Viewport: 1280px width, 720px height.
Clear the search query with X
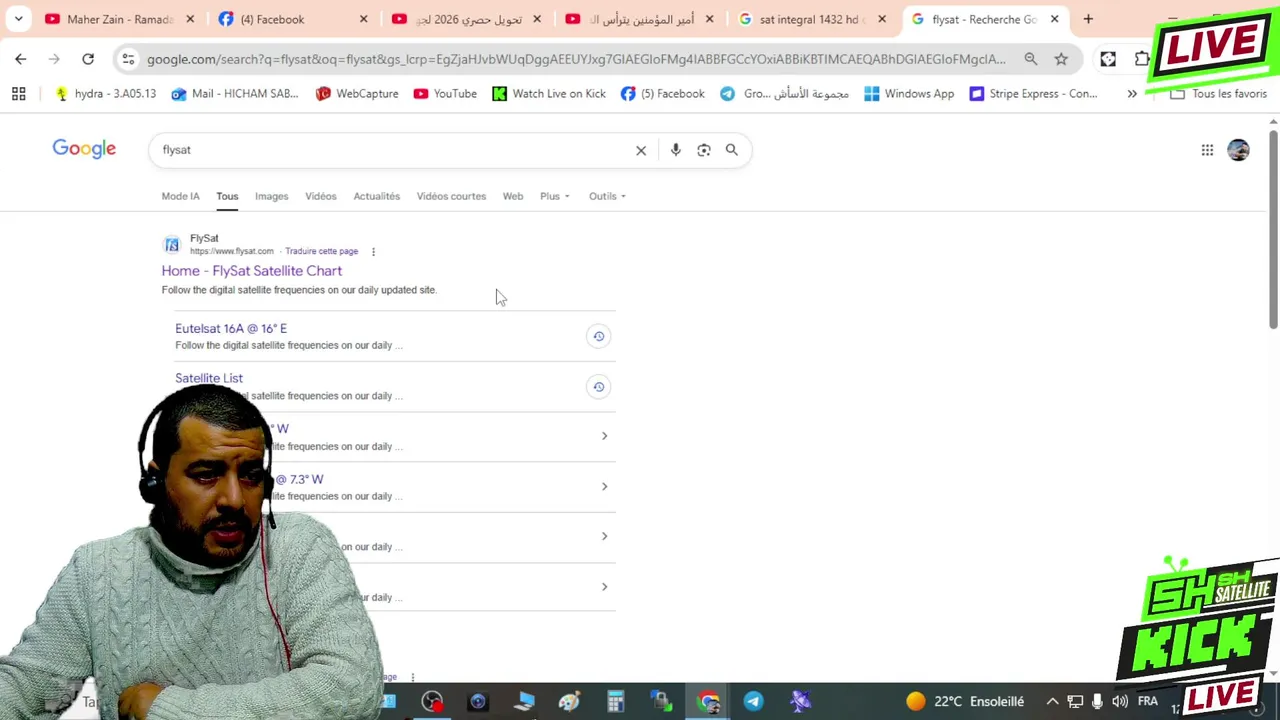click(x=641, y=150)
